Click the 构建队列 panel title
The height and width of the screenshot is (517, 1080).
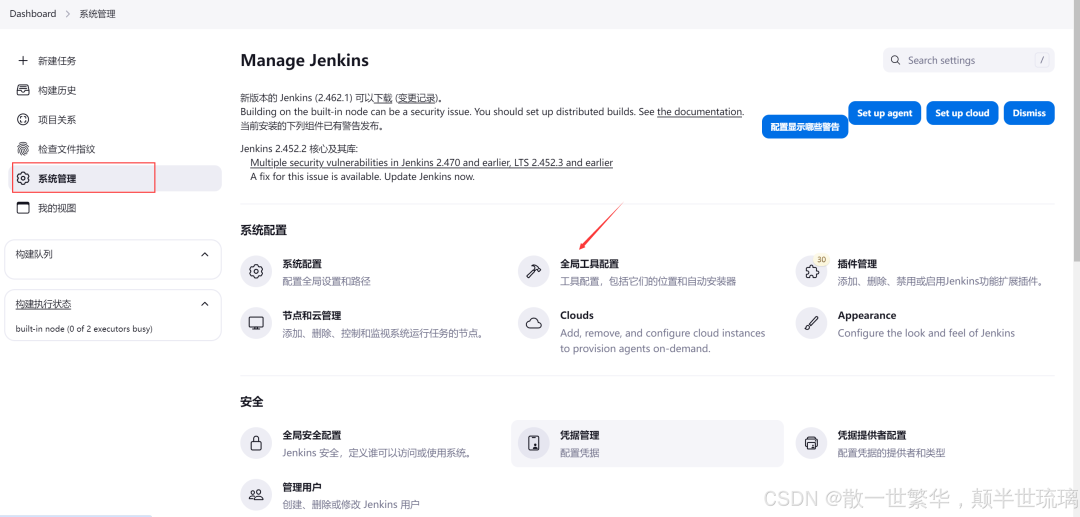(x=34, y=254)
